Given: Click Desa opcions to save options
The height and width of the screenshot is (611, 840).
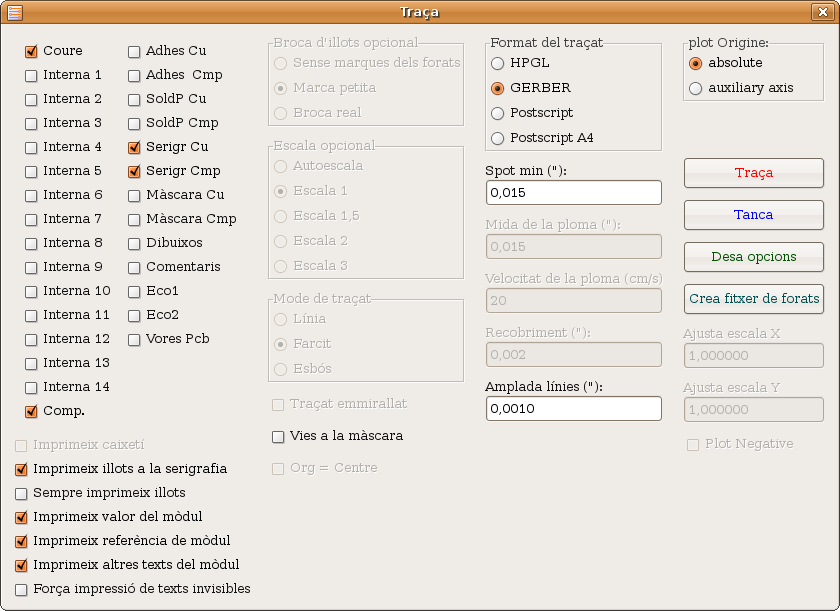Looking at the screenshot, I should click(x=754, y=257).
